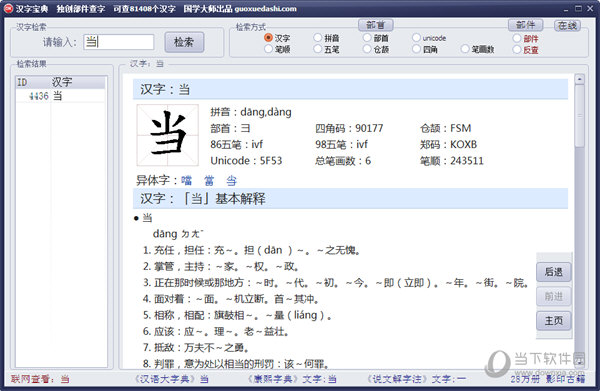The height and width of the screenshot is (391, 600).
Task: Click the 汉字:「当」基本解释 heading
Action: (202, 199)
